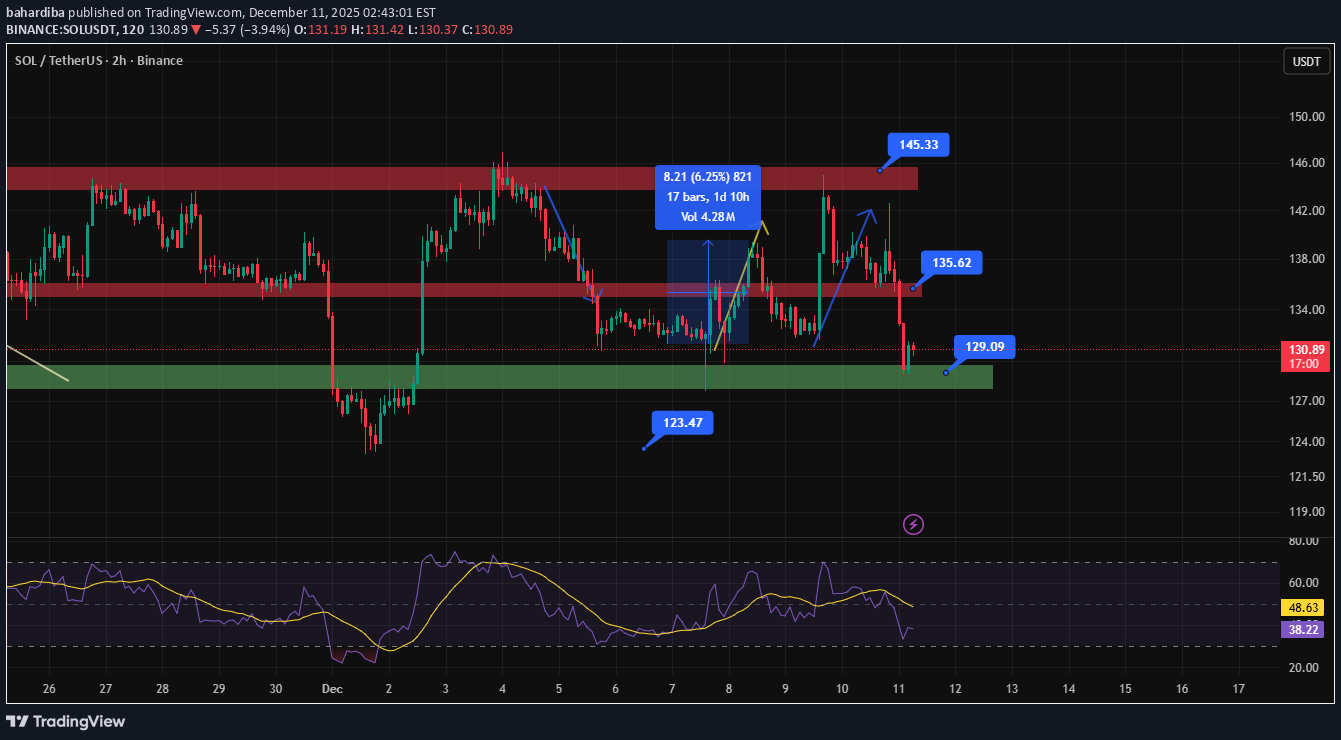1341x740 pixels.
Task: Click the purple lightning bolt icon on the chart
Action: [913, 524]
